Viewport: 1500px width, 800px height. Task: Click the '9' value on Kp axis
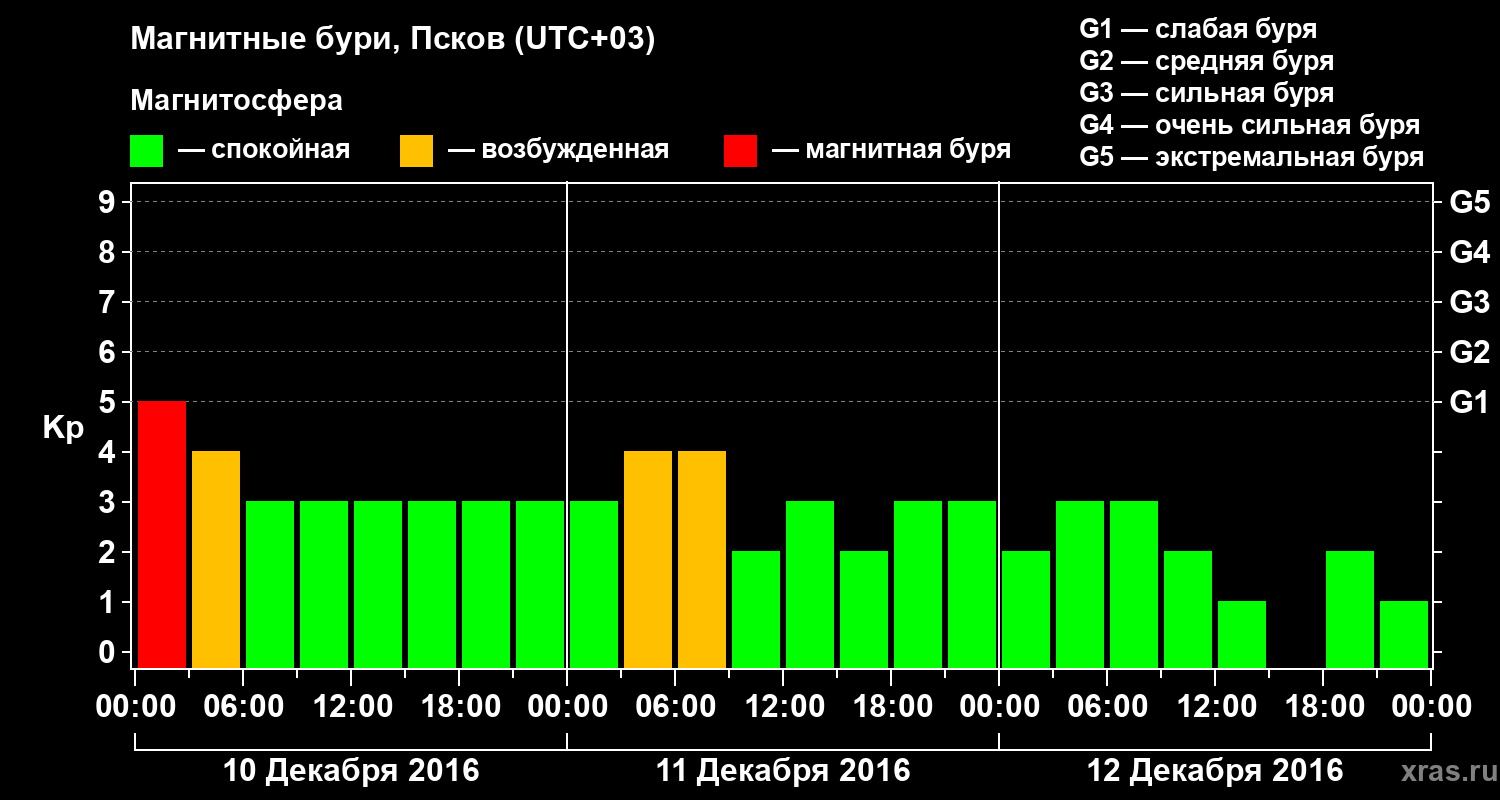pos(109,202)
